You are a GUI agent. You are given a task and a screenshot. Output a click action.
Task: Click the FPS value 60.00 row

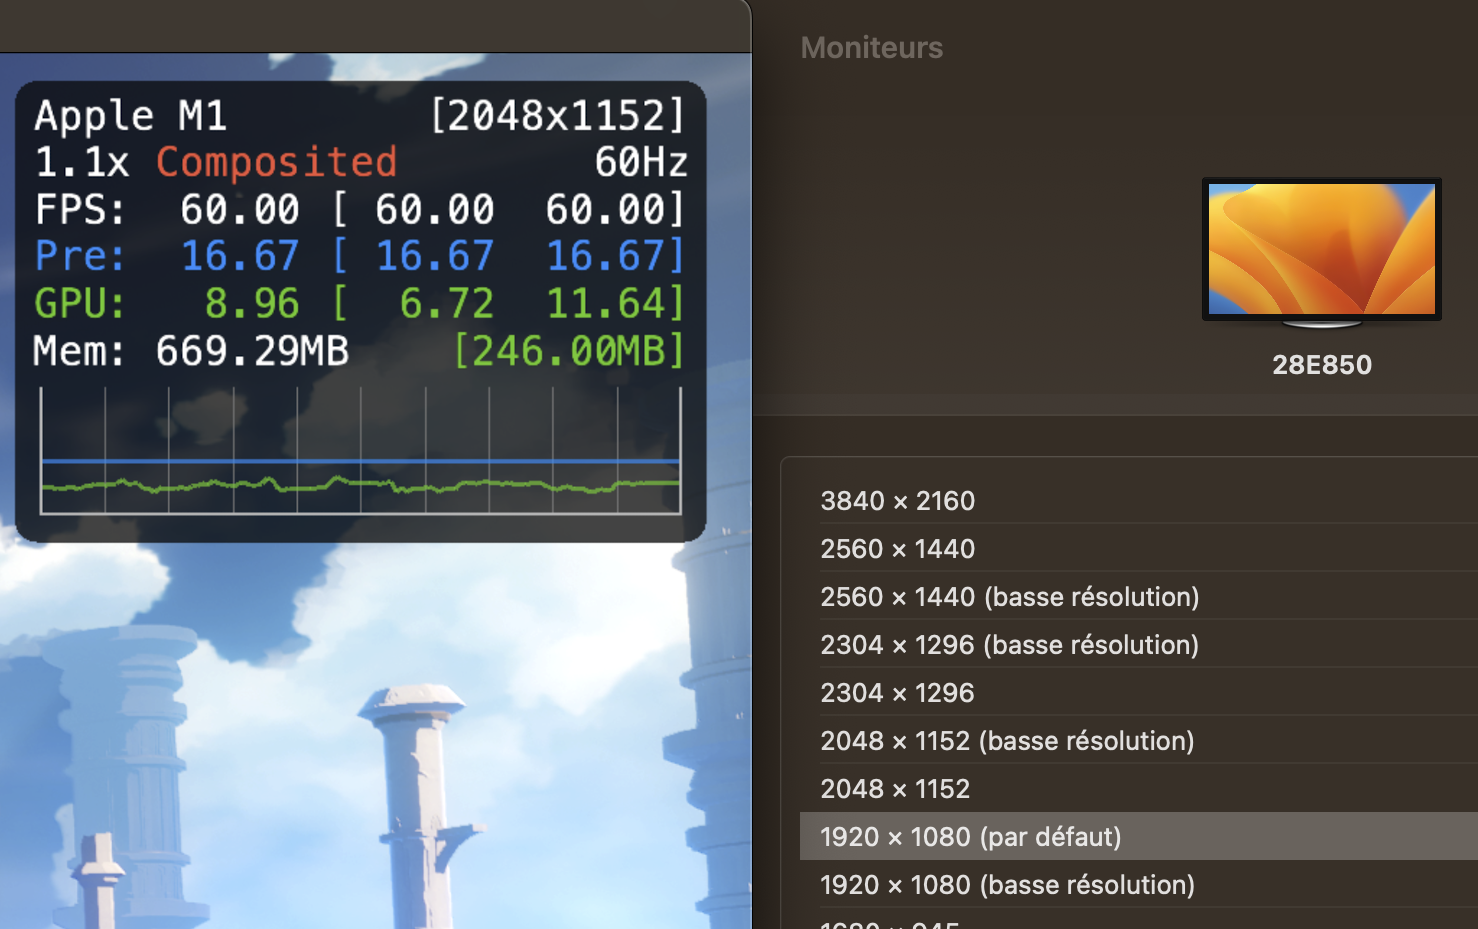tap(360, 209)
